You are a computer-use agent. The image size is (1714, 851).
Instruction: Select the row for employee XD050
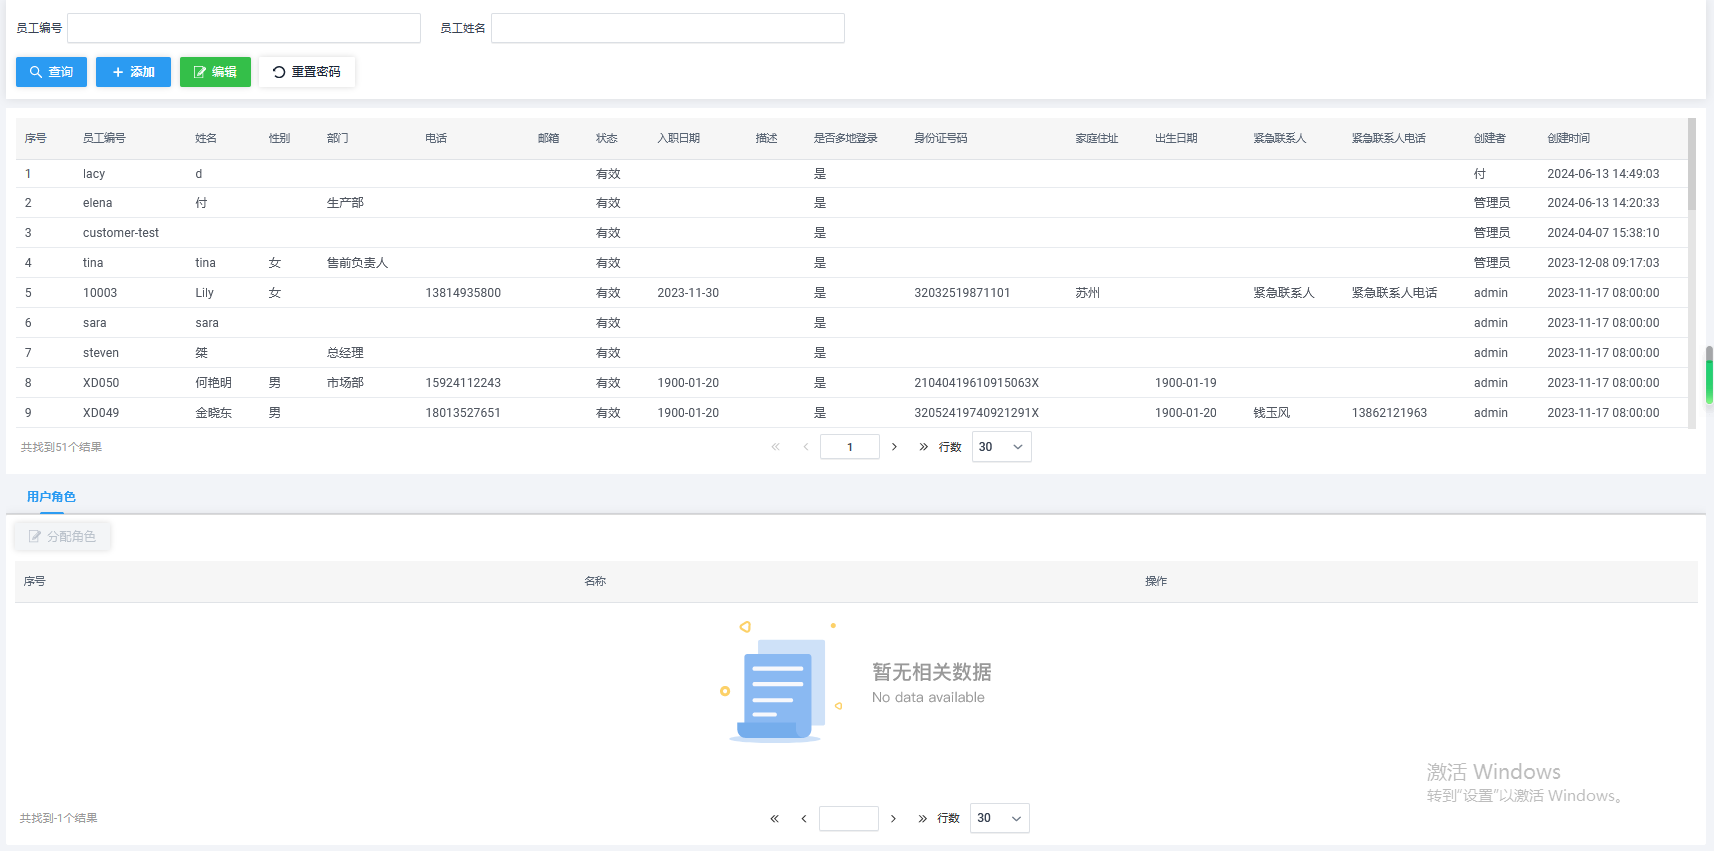pos(101,383)
